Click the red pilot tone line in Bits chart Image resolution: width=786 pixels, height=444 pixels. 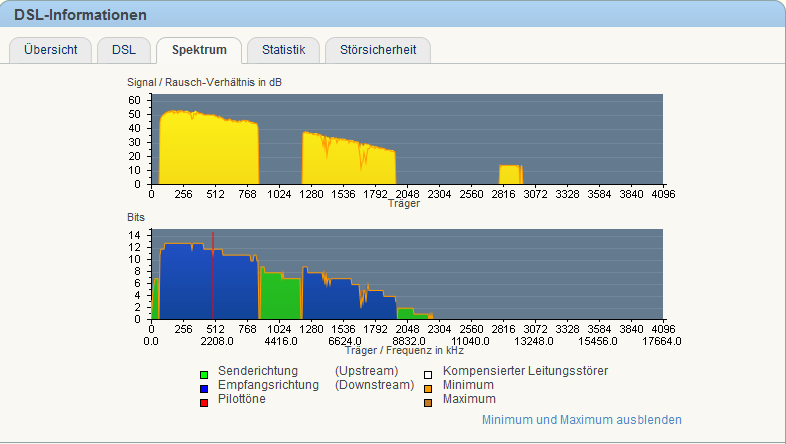(x=213, y=280)
